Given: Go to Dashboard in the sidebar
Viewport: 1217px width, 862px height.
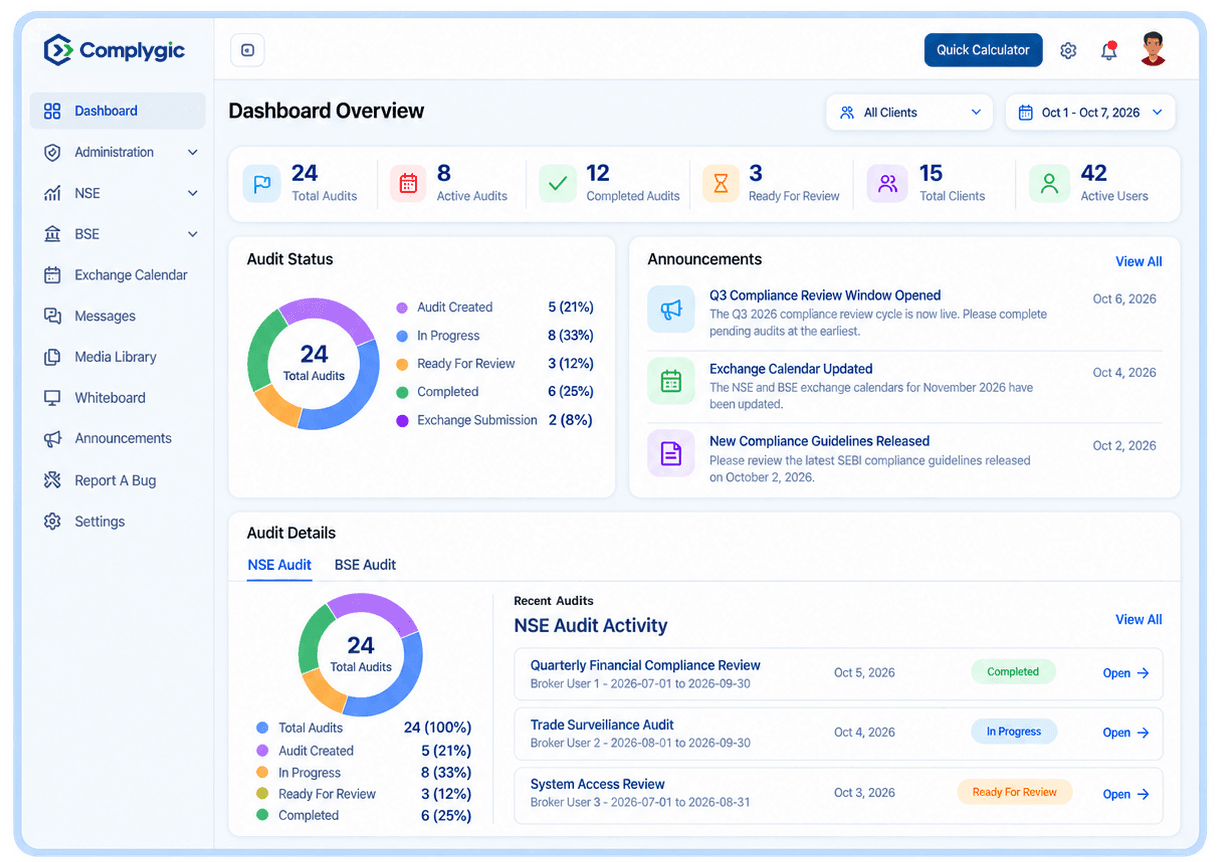Looking at the screenshot, I should click(118, 111).
